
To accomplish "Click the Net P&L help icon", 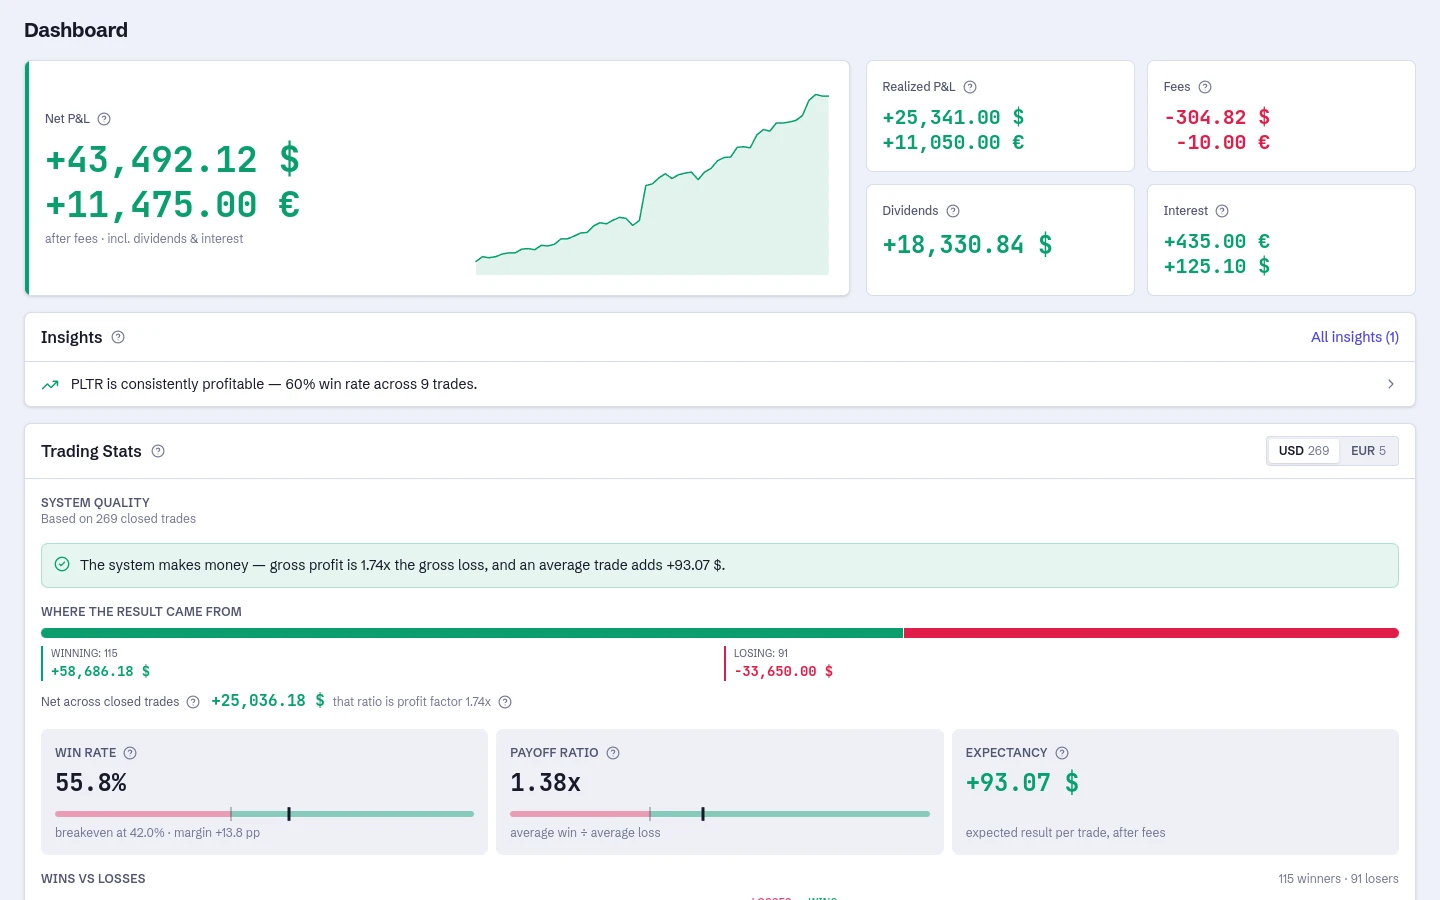I will click(x=104, y=119).
